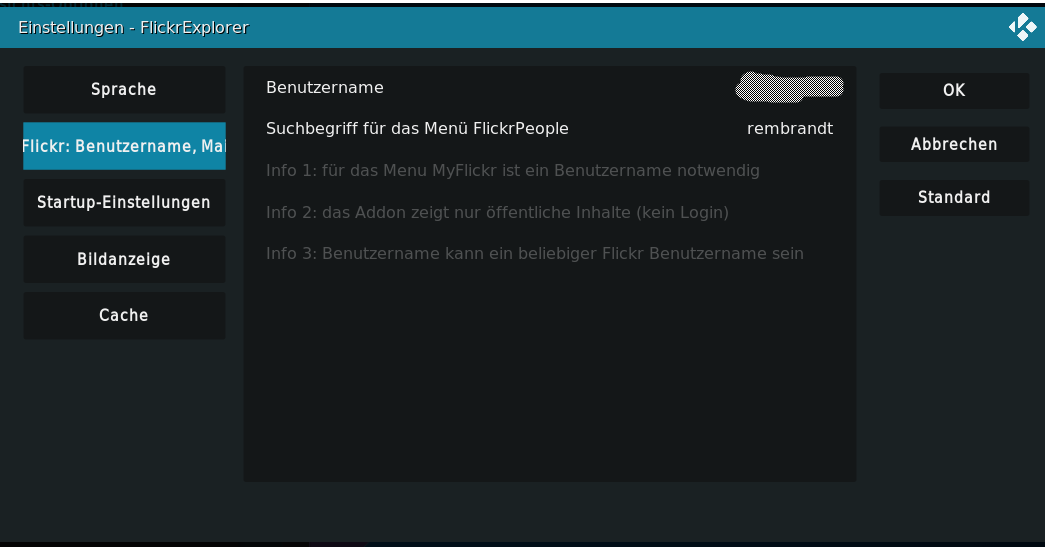
Task: Click the Info 2 öffentliche Inhalte note
Action: coord(497,212)
